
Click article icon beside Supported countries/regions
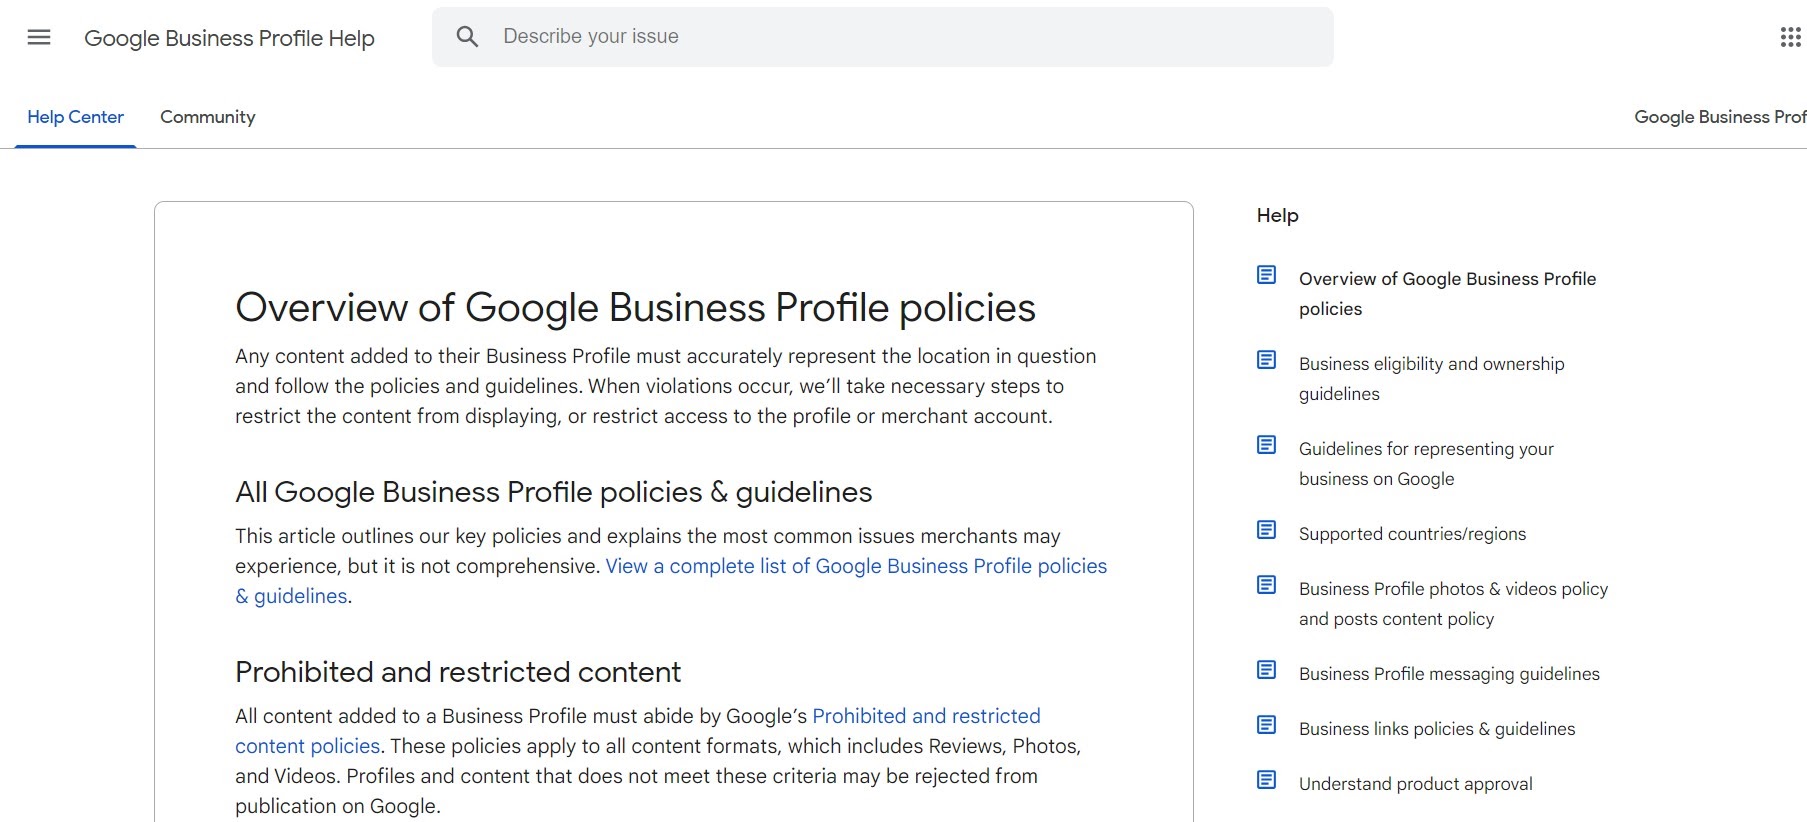(x=1266, y=530)
